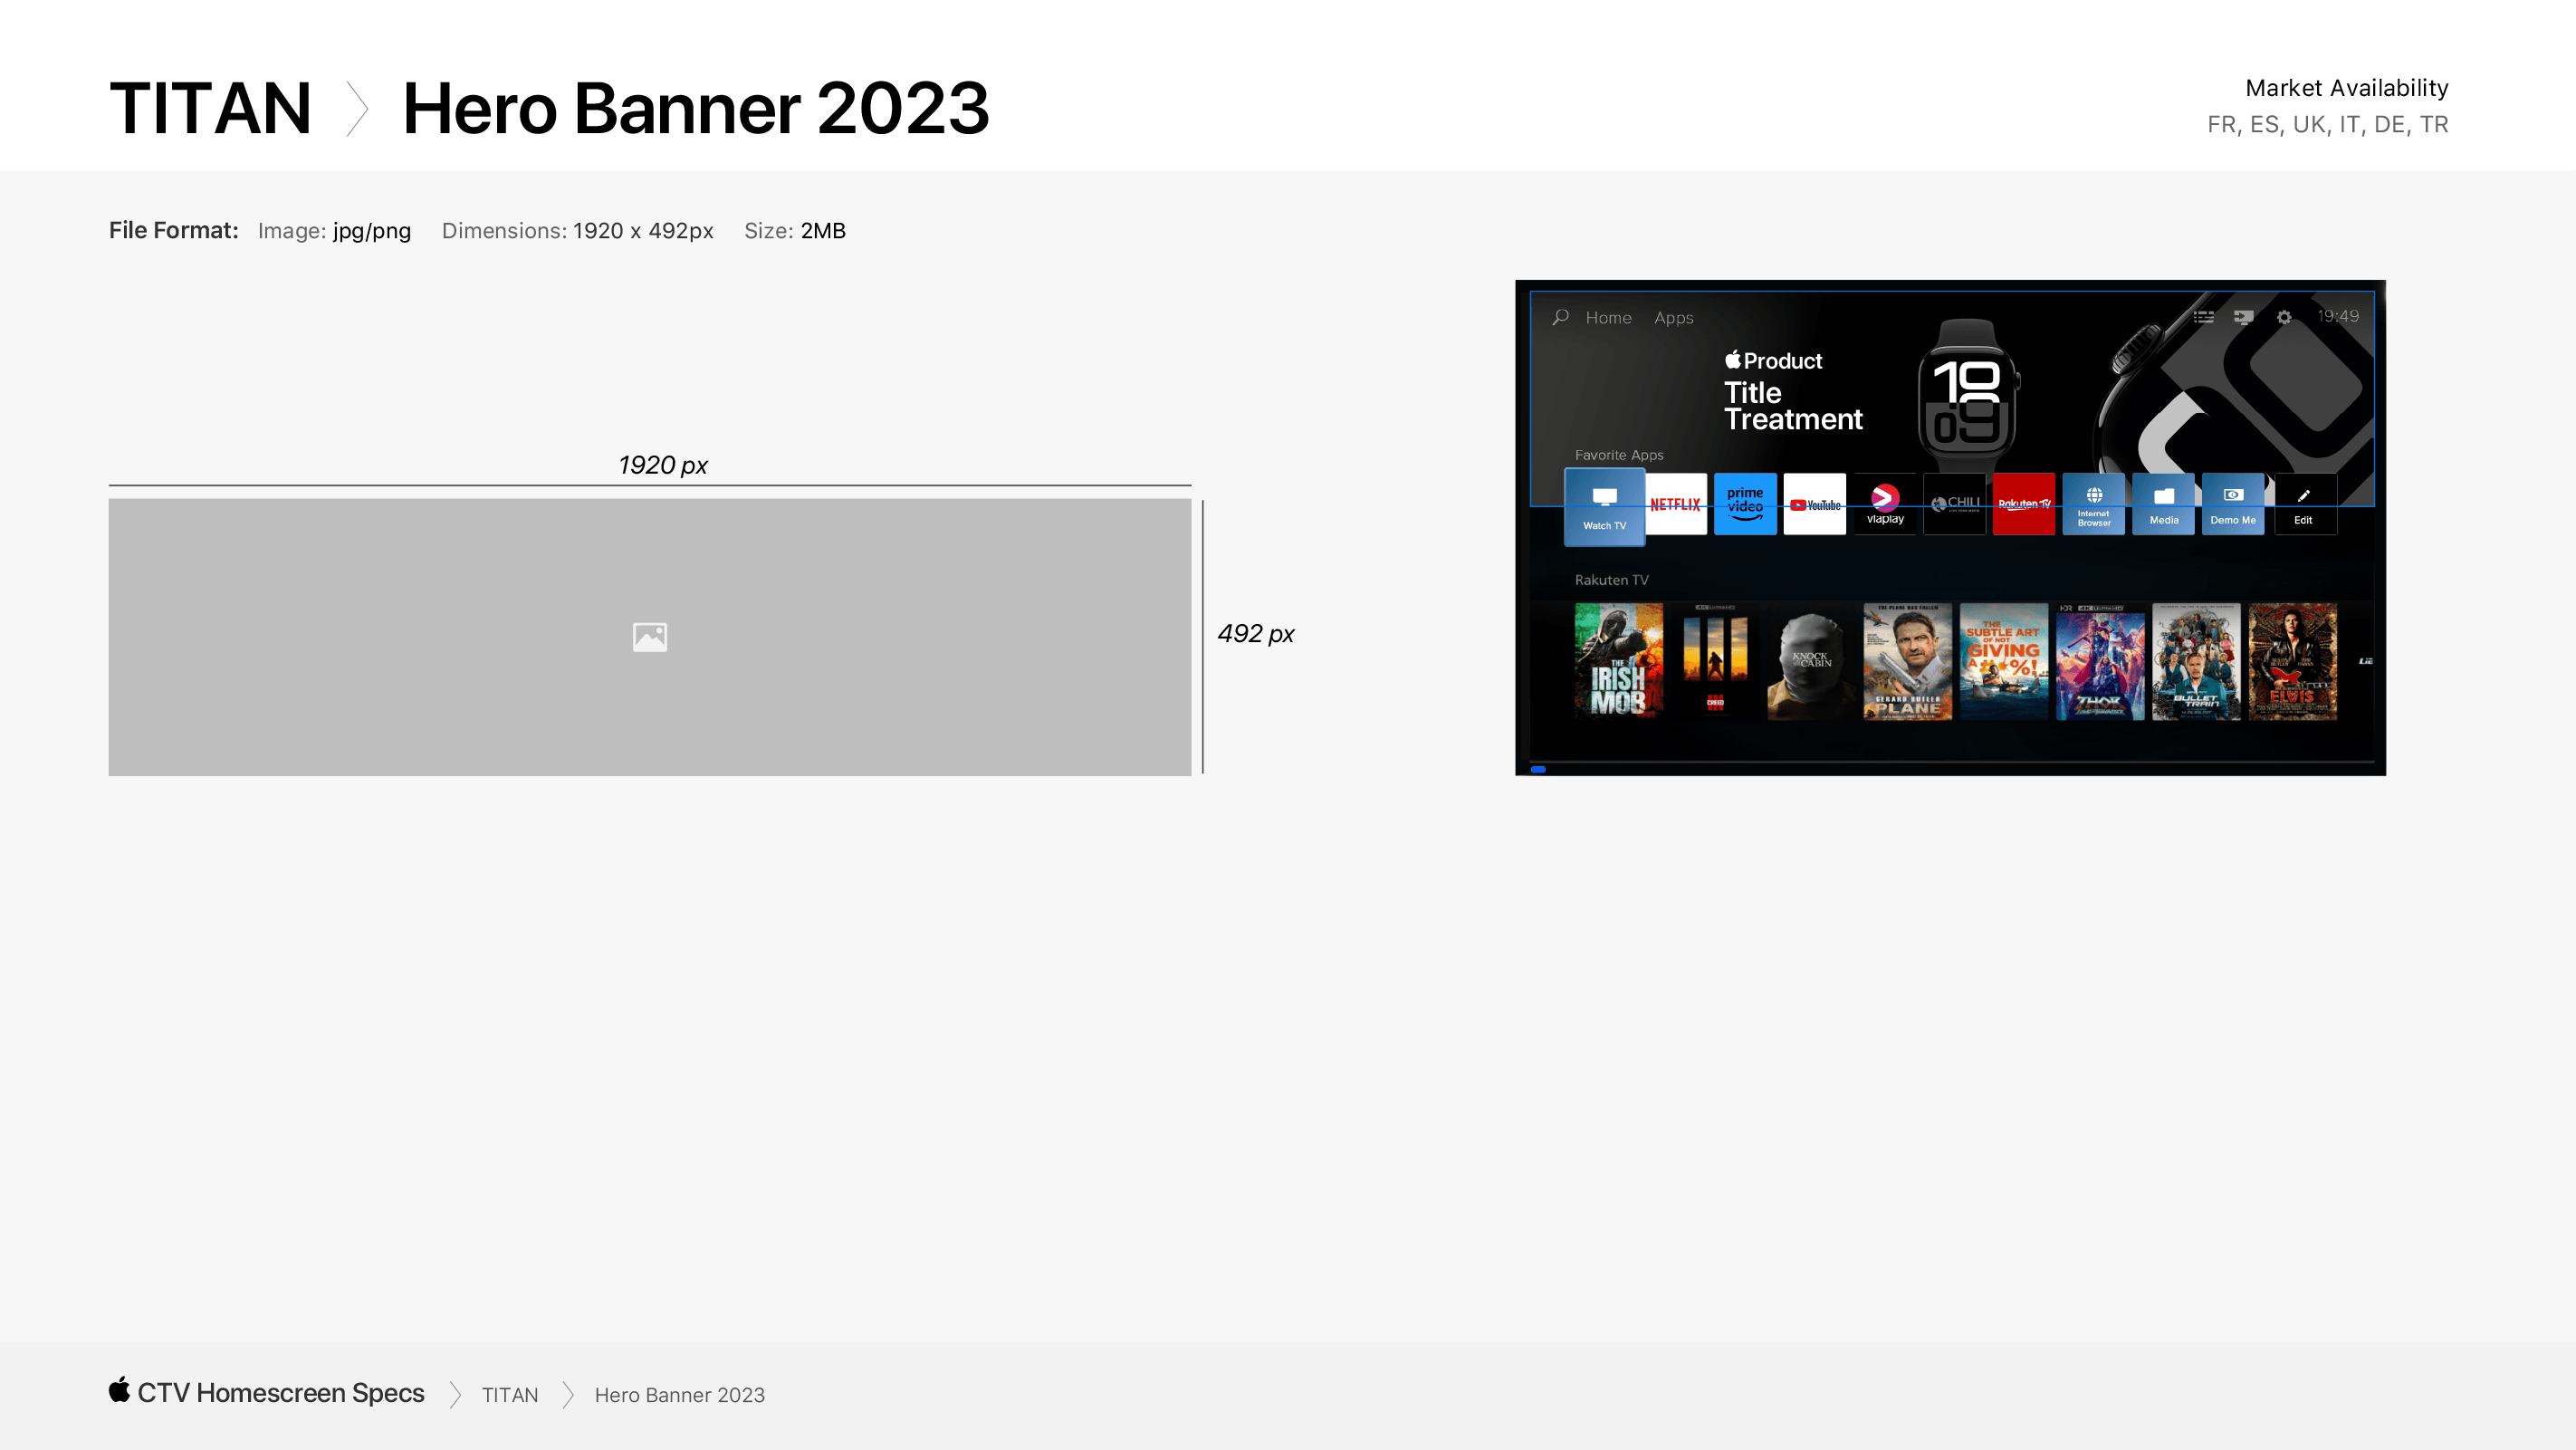Open the Internet Browser app tile

2093,504
